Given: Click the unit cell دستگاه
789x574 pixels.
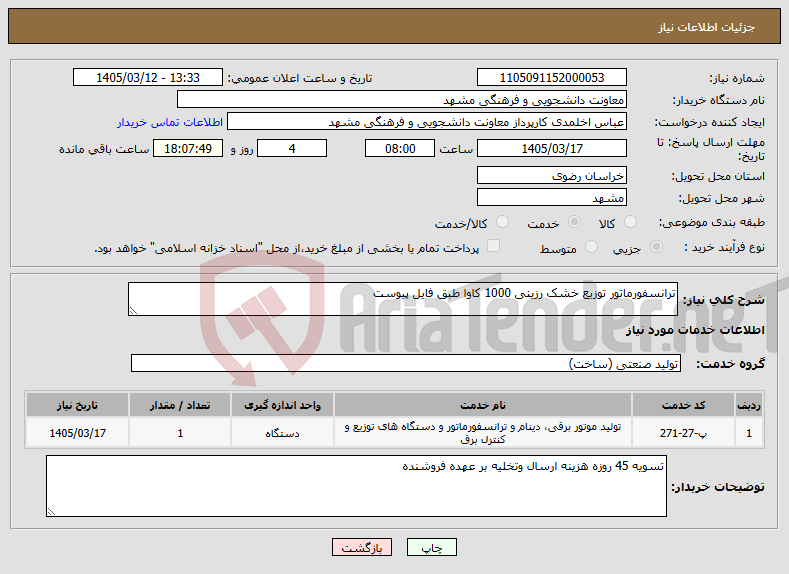Looking at the screenshot, I should pyautogui.click(x=282, y=433).
